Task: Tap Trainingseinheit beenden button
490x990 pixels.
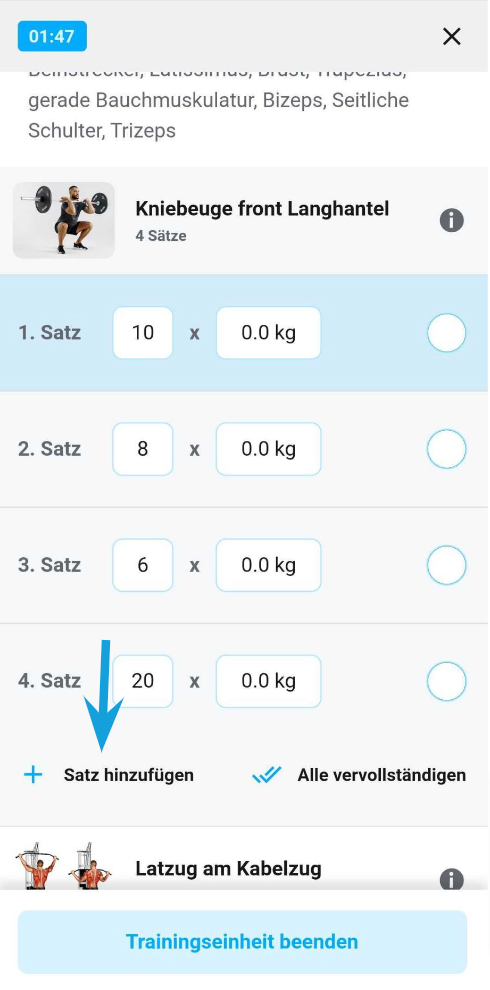Action: click(x=242, y=942)
